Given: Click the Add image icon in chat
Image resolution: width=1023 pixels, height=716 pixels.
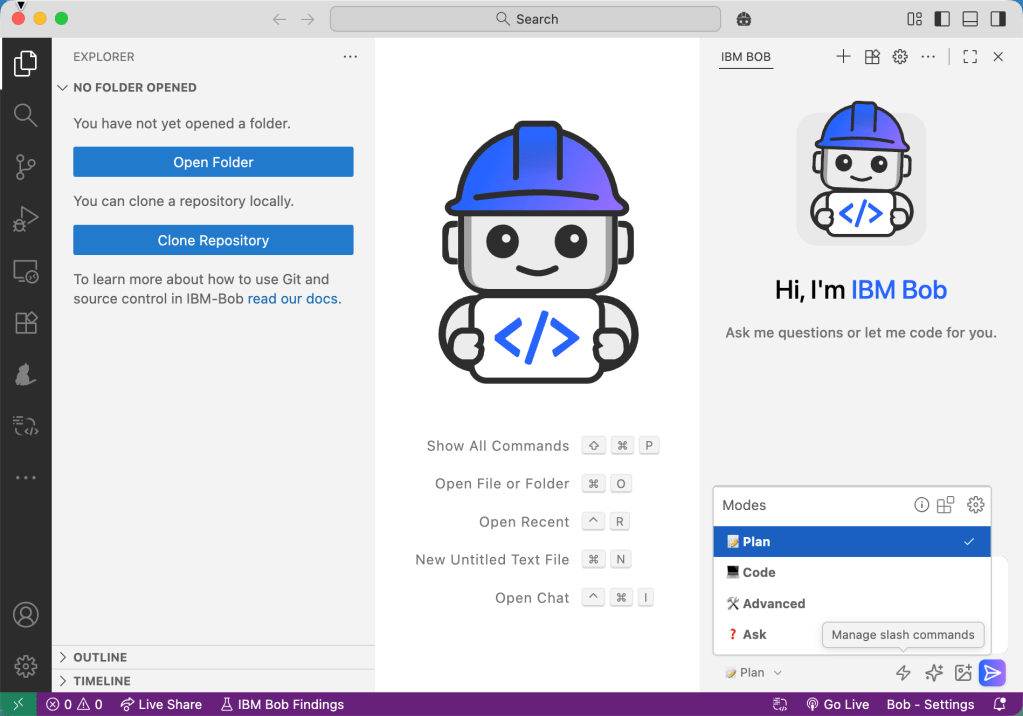Looking at the screenshot, I should [x=963, y=673].
